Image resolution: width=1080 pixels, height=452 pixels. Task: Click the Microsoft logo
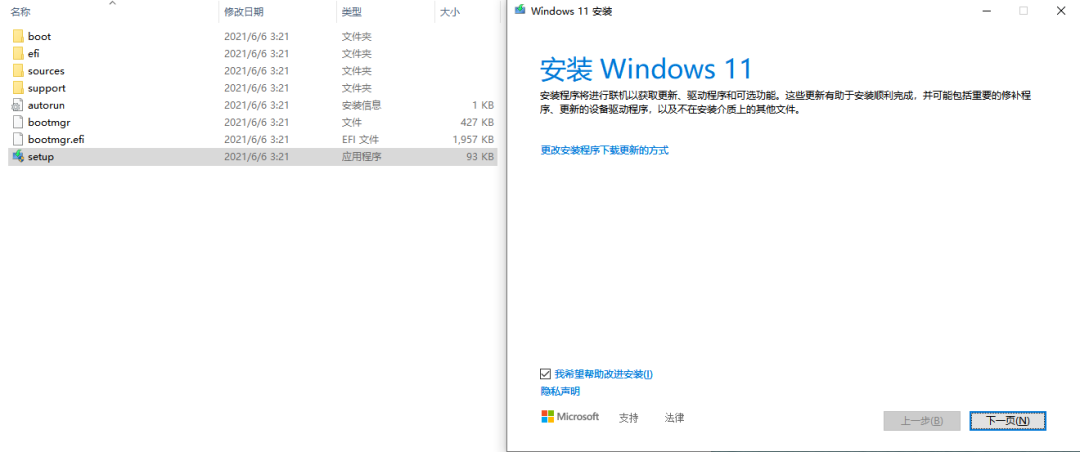(x=570, y=417)
